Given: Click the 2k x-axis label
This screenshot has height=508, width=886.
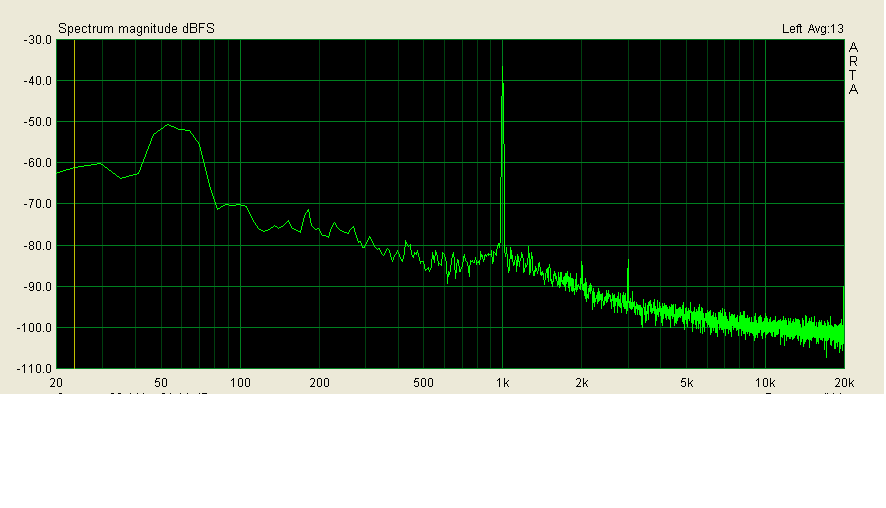Looking at the screenshot, I should (x=581, y=383).
